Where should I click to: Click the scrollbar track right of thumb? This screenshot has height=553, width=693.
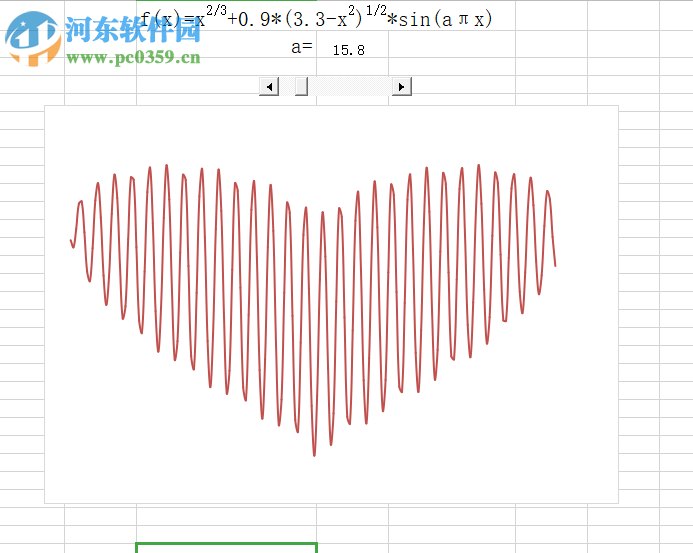coord(350,87)
